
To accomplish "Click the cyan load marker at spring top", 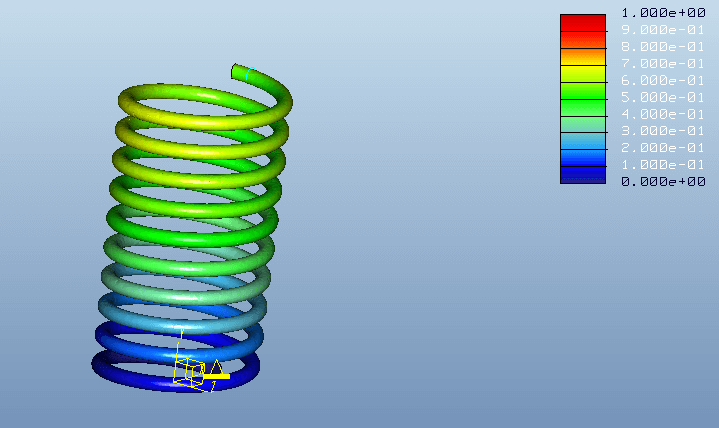I will click(x=249, y=73).
